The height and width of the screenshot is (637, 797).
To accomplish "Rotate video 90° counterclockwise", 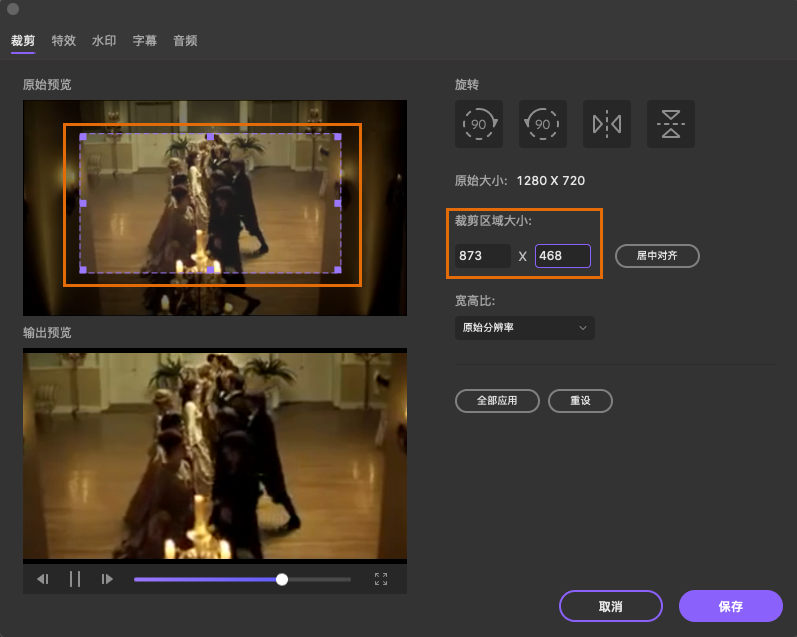I will tap(543, 124).
